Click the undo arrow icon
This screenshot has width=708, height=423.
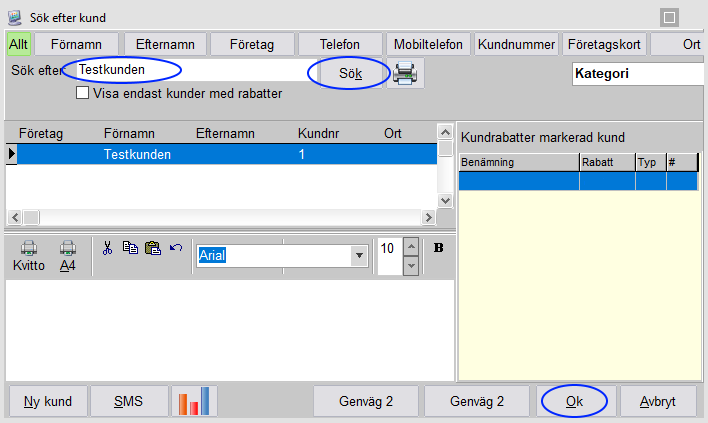click(175, 248)
